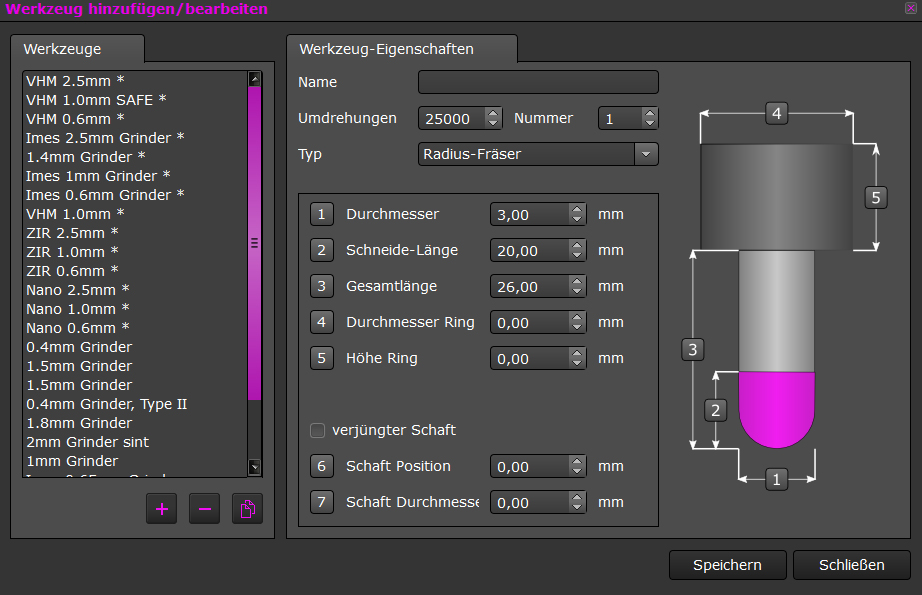Increase Schaft Durchmesser with the up arrow
Image resolution: width=922 pixels, height=595 pixels.
click(x=577, y=497)
